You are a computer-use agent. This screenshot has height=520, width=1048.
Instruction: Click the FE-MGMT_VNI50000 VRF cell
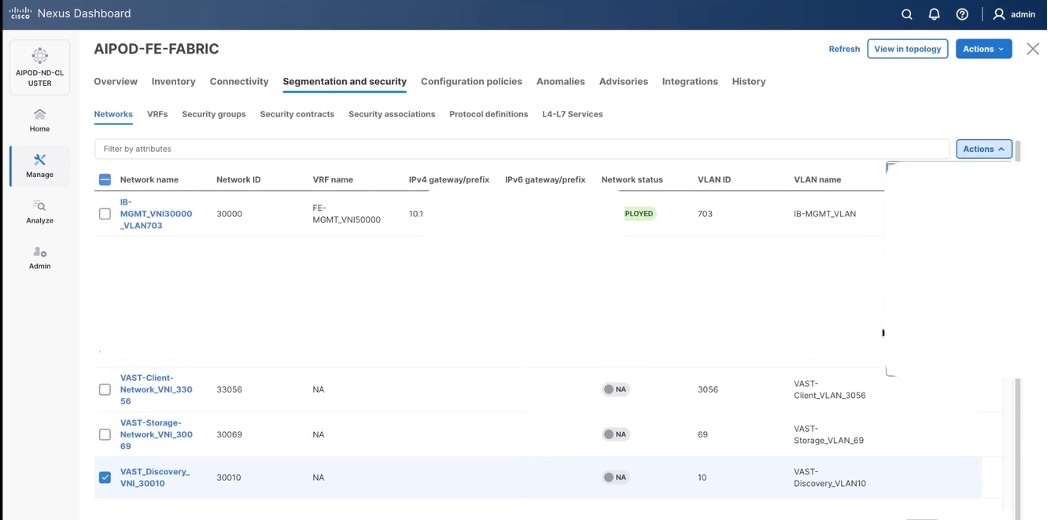[x=347, y=214]
